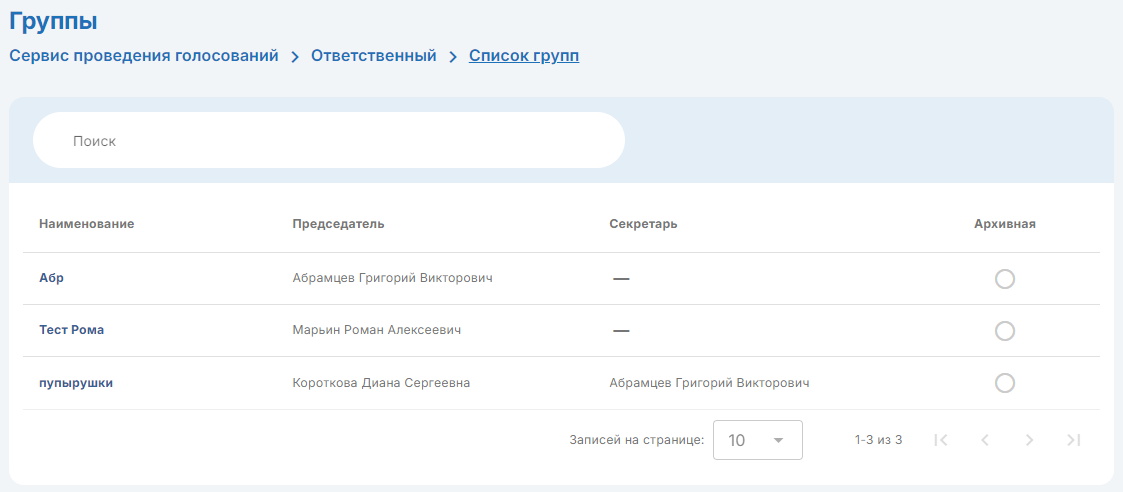
Task: Toggle archive radio for пупырушки group
Action: click(1005, 383)
